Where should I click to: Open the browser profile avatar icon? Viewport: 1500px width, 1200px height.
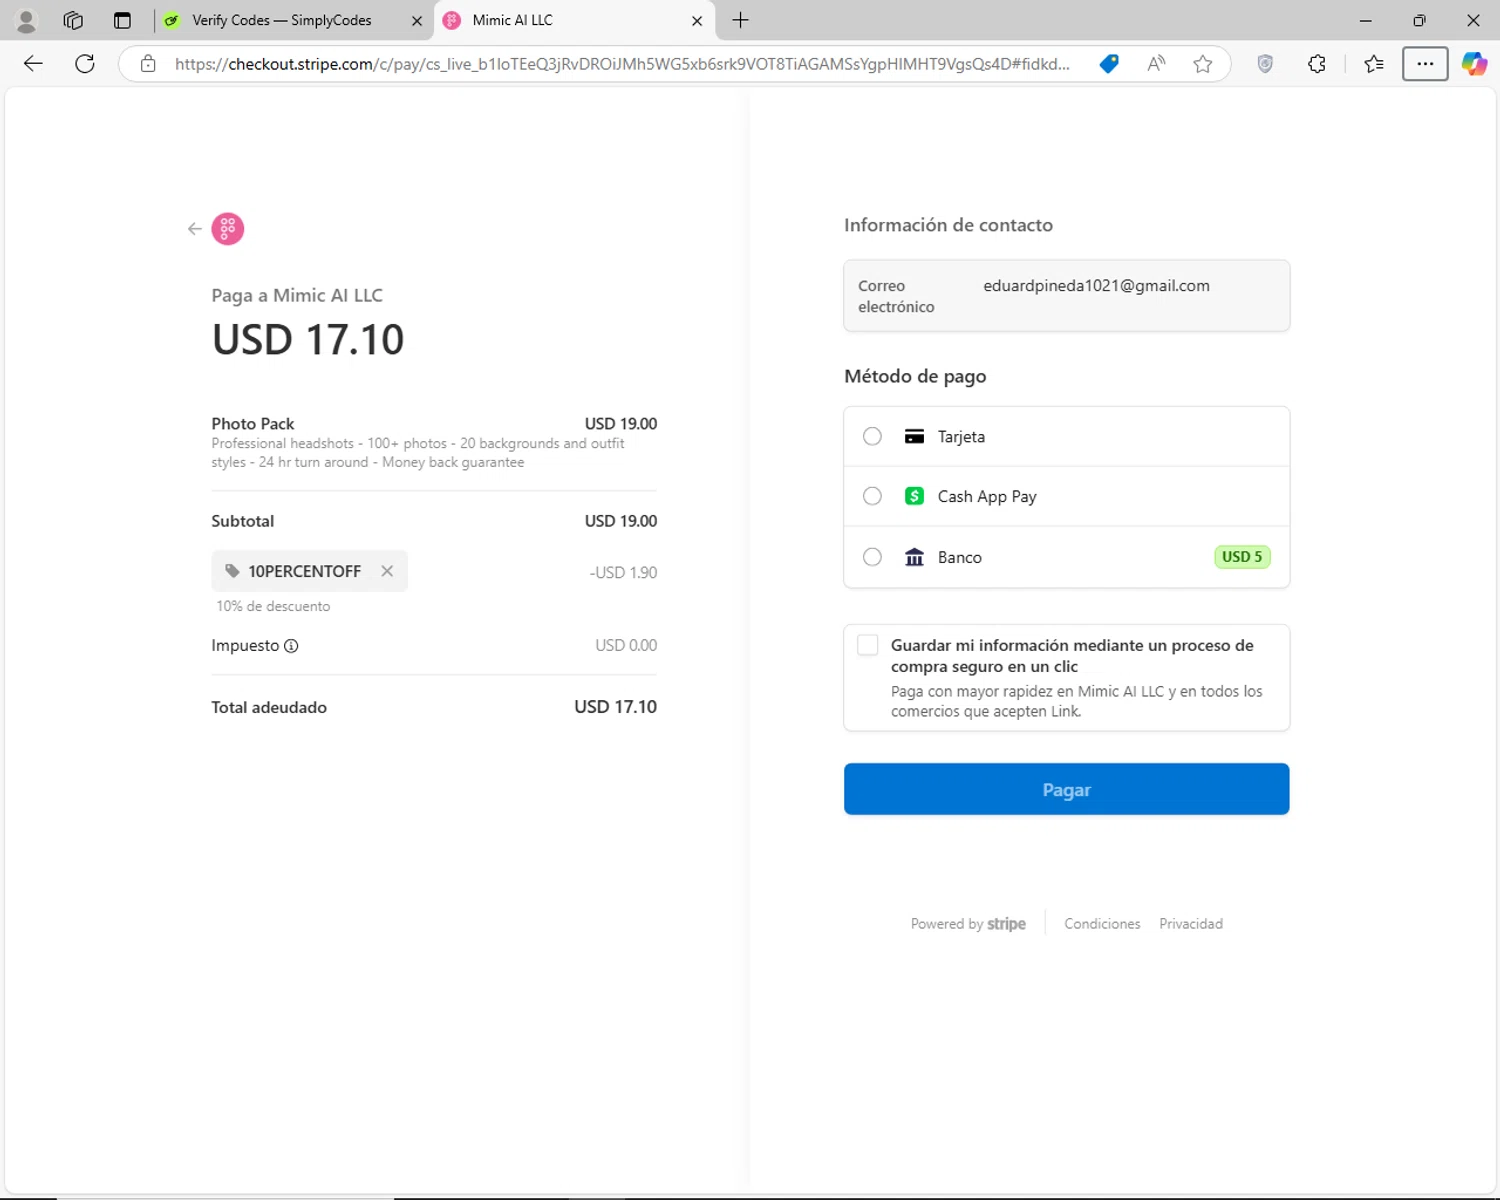[x=26, y=20]
